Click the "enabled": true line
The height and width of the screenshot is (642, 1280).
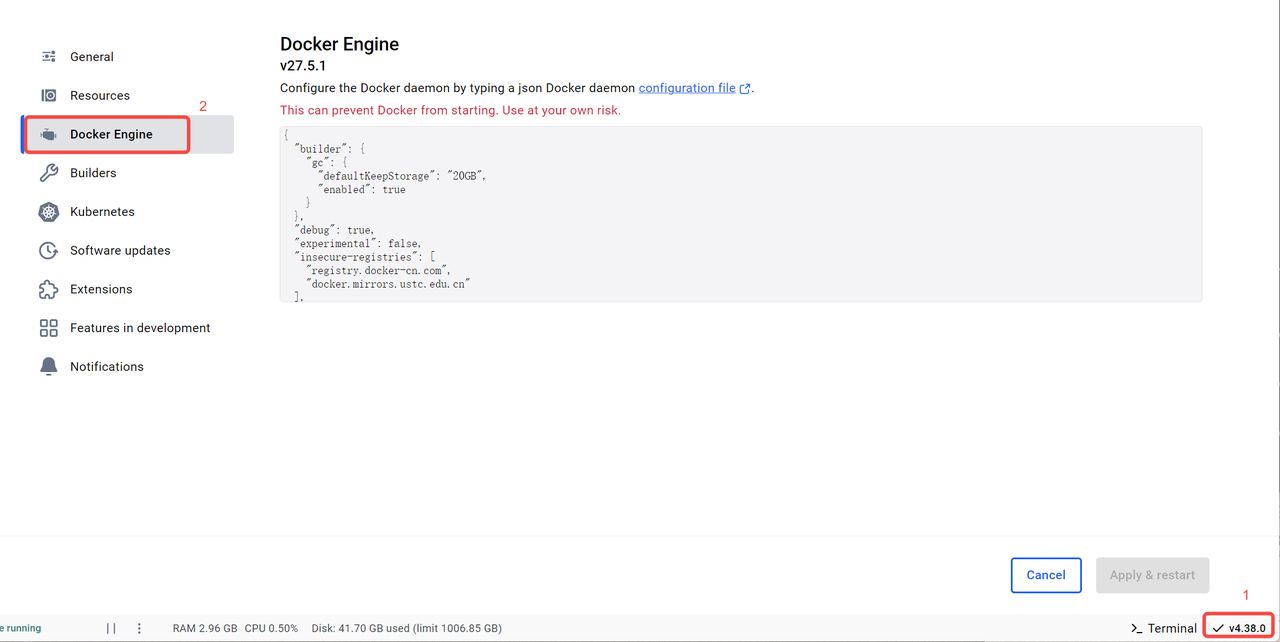pos(362,189)
